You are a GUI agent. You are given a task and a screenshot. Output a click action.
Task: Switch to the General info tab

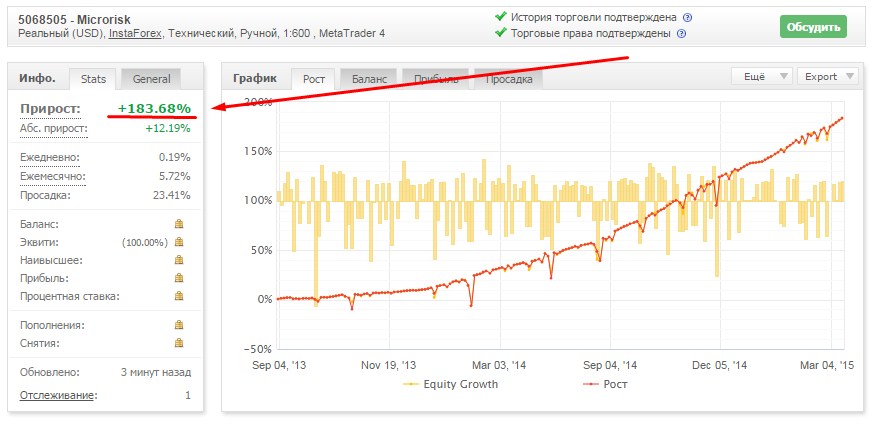coord(151,79)
